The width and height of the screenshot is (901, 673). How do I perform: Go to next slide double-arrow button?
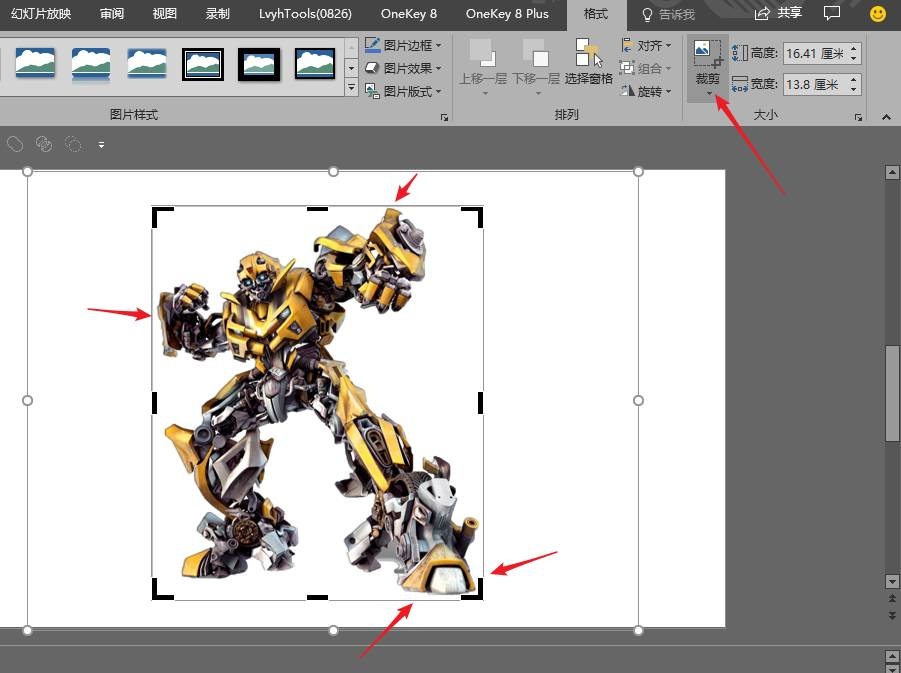(x=892, y=616)
